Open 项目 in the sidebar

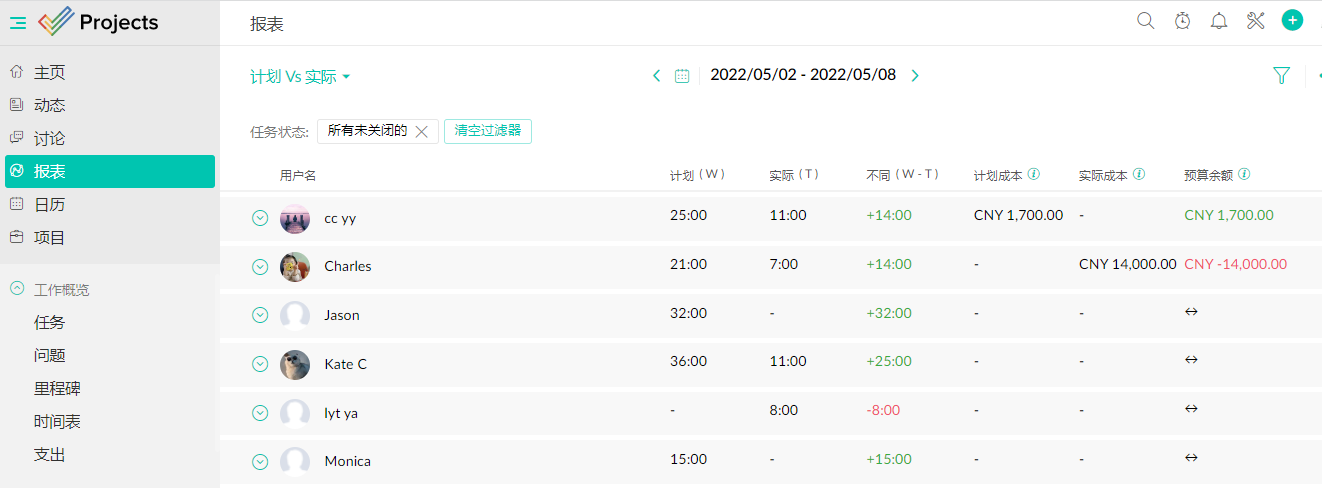point(110,237)
